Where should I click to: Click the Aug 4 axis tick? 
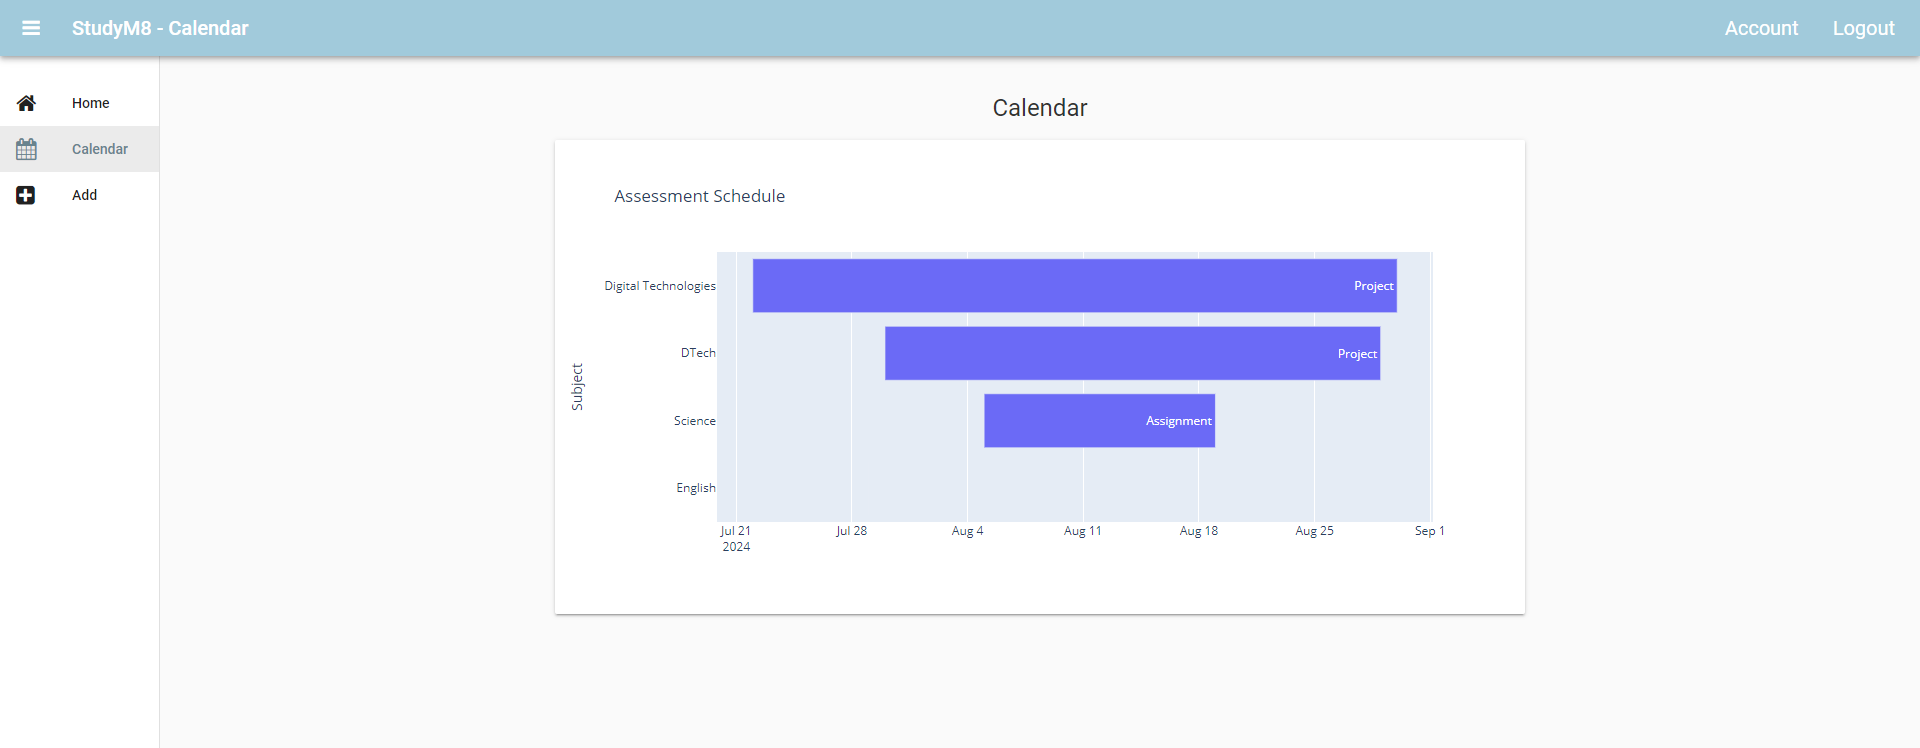tap(967, 531)
